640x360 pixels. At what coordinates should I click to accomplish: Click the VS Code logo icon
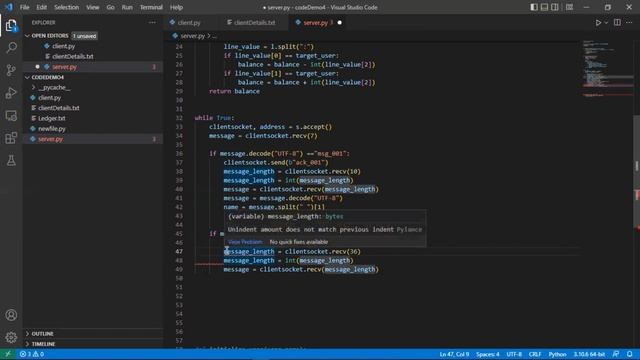pyautogui.click(x=9, y=7)
